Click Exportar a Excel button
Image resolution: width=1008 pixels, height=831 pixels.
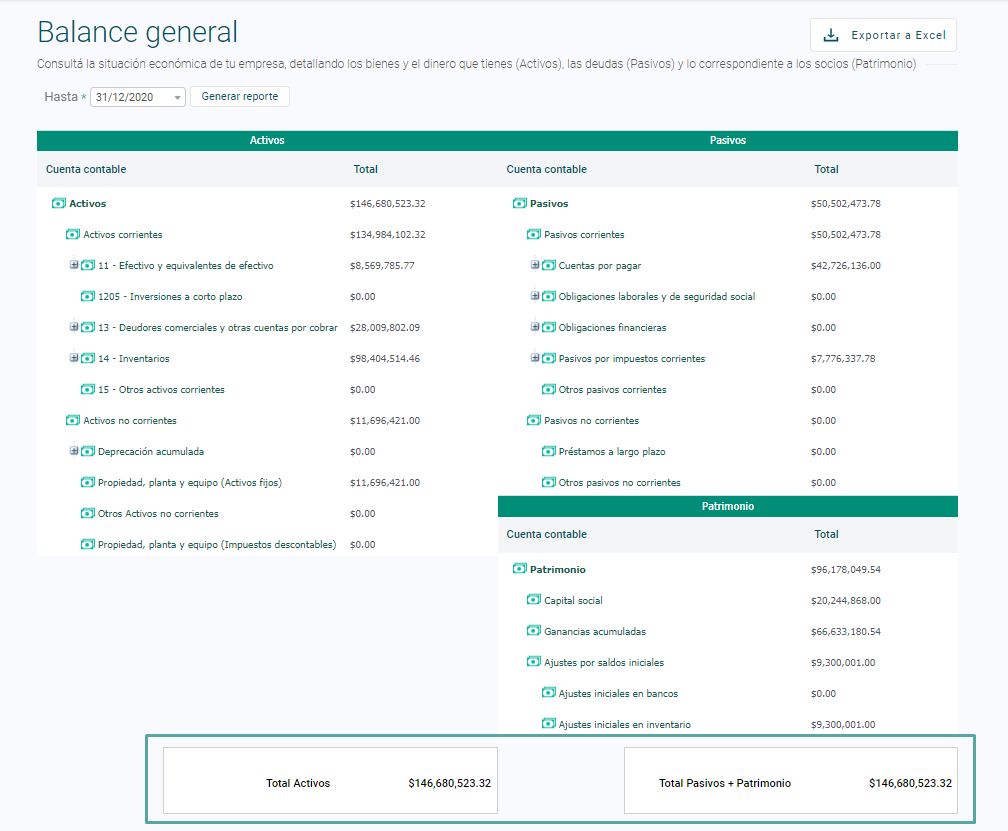(883, 35)
